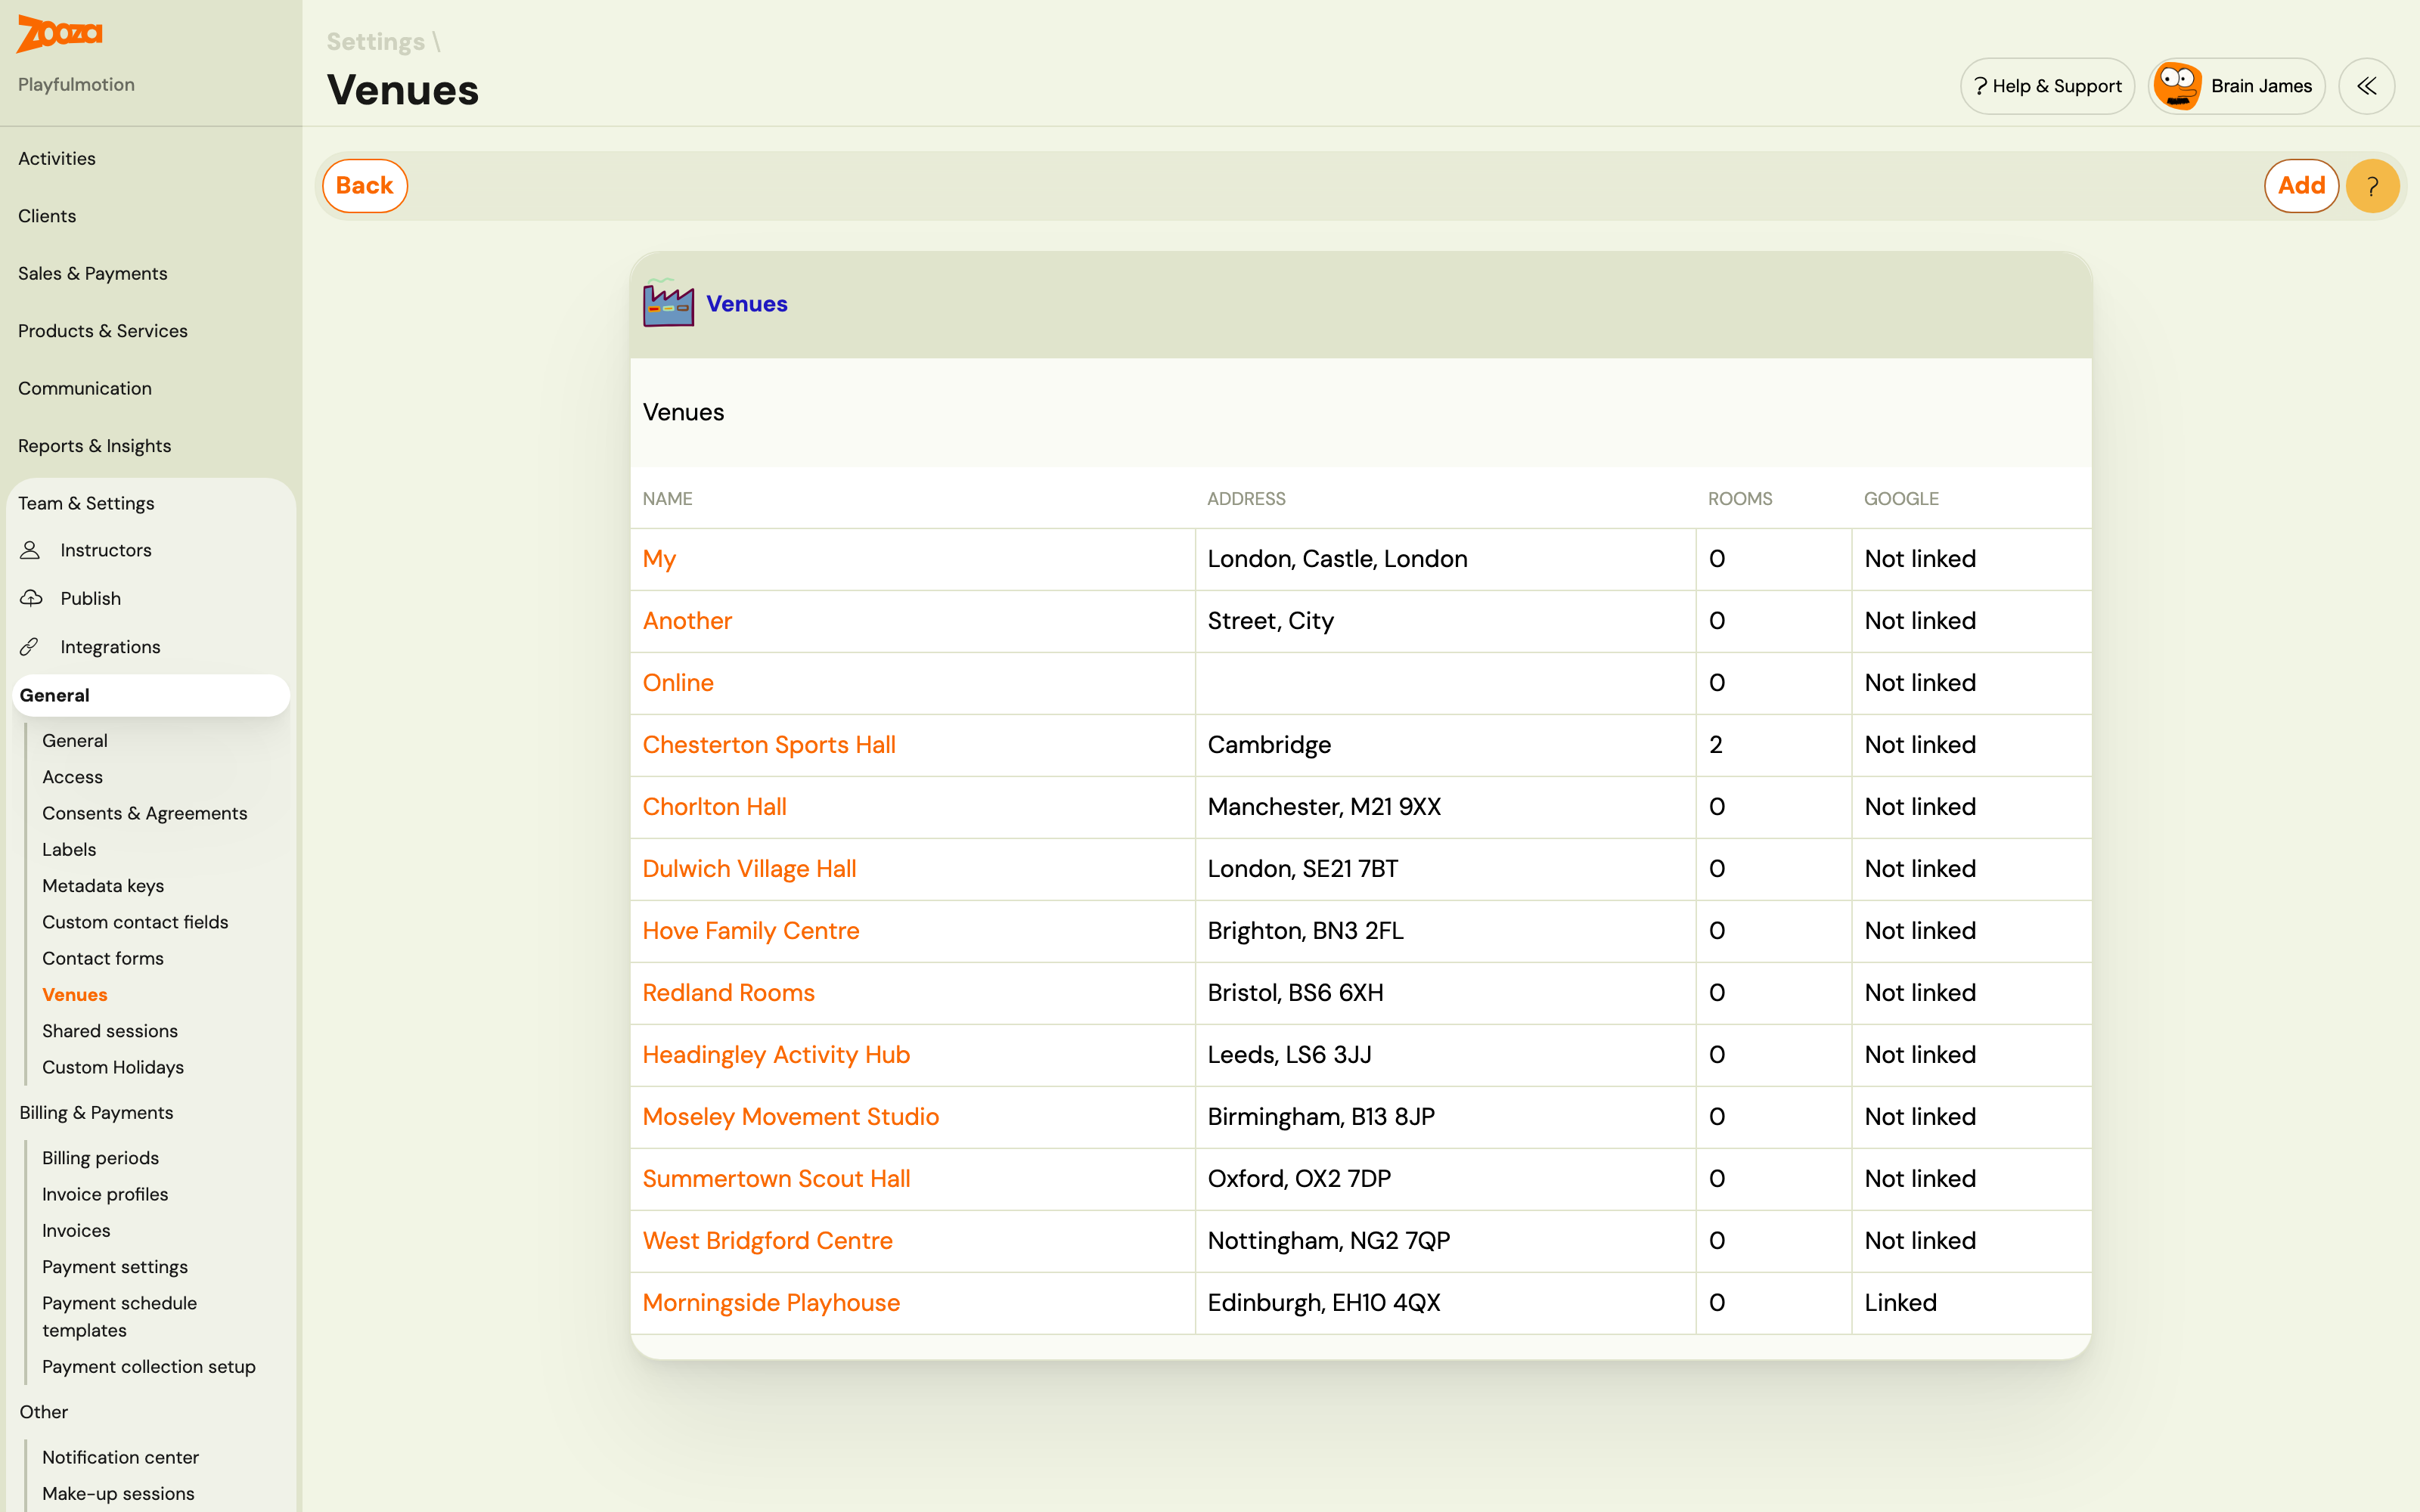The height and width of the screenshot is (1512, 2420).
Task: Open Morningside Playhouse venue
Action: 771,1303
